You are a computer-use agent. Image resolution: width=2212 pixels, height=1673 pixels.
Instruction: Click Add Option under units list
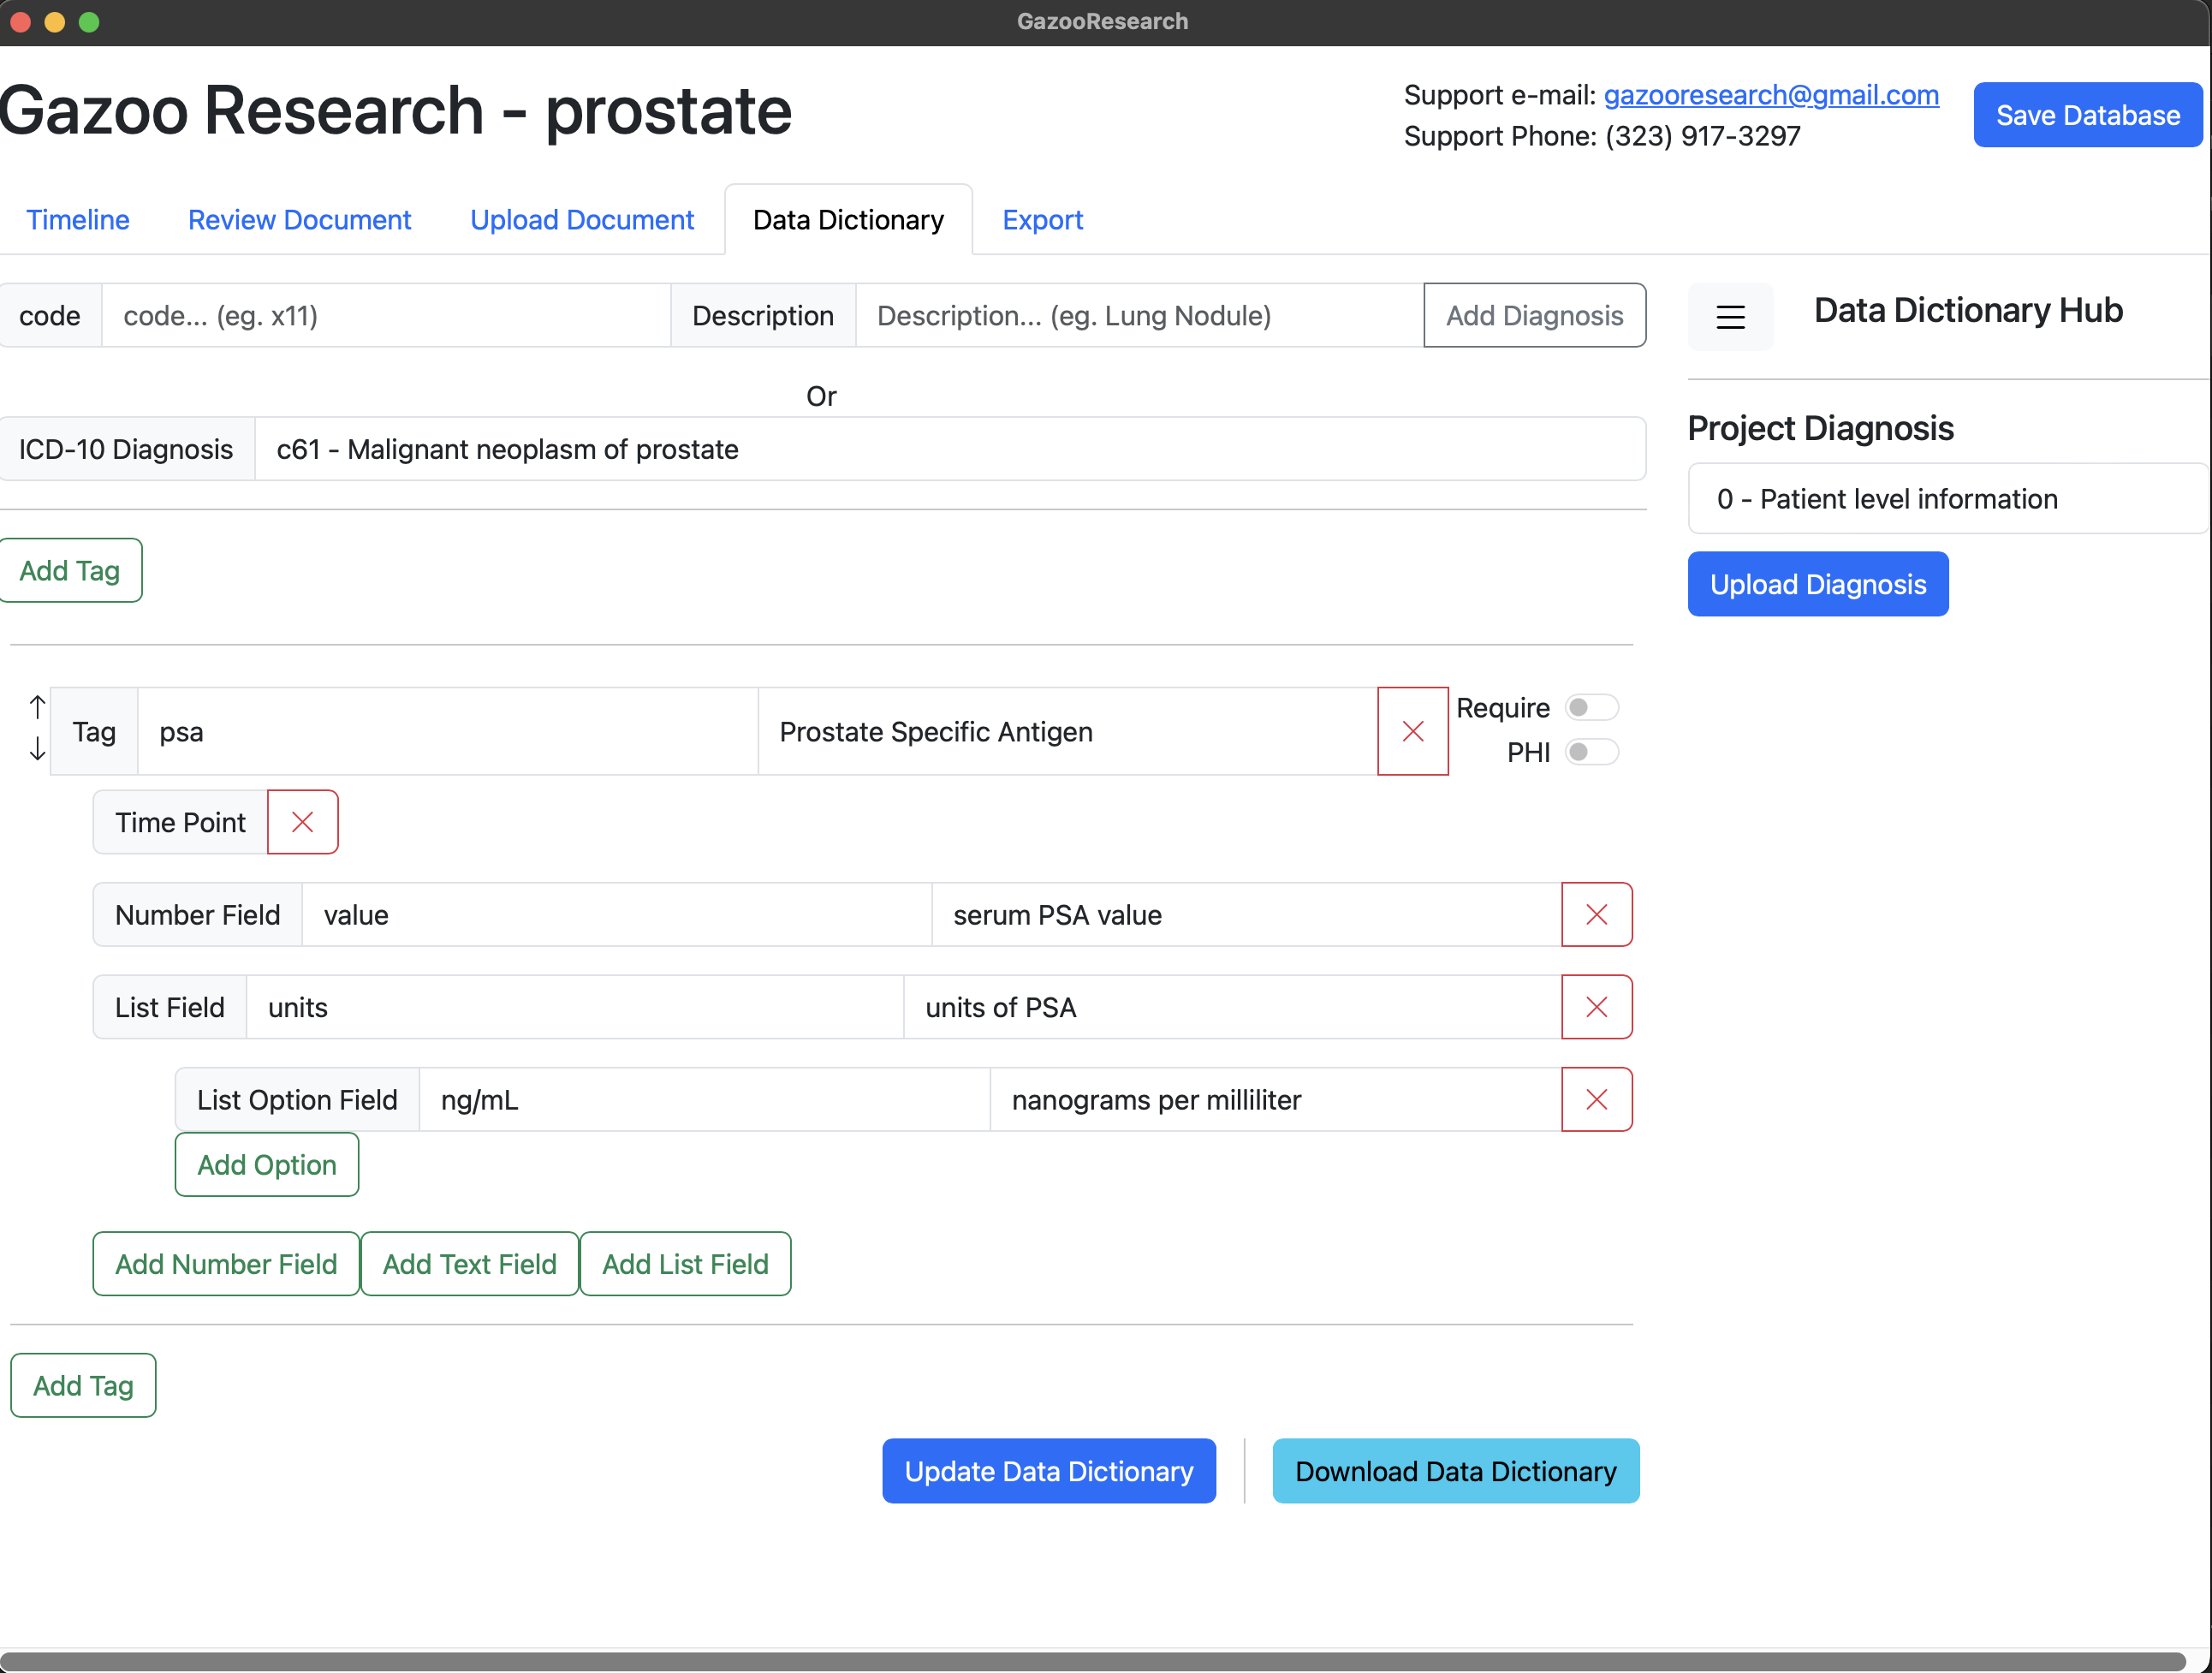[266, 1165]
